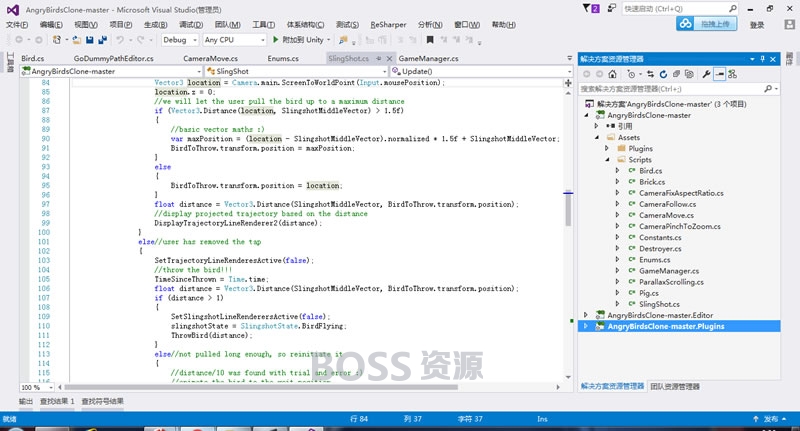Viewport: 800px width, 431px height.
Task: Open the 输出 output panel tab
Action: click(x=26, y=401)
